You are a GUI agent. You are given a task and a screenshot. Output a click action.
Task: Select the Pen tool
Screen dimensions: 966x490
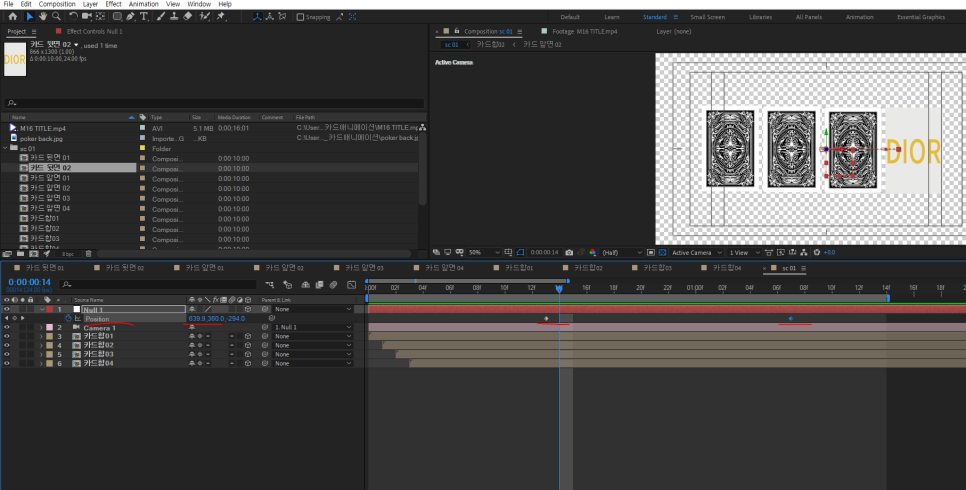click(x=131, y=17)
